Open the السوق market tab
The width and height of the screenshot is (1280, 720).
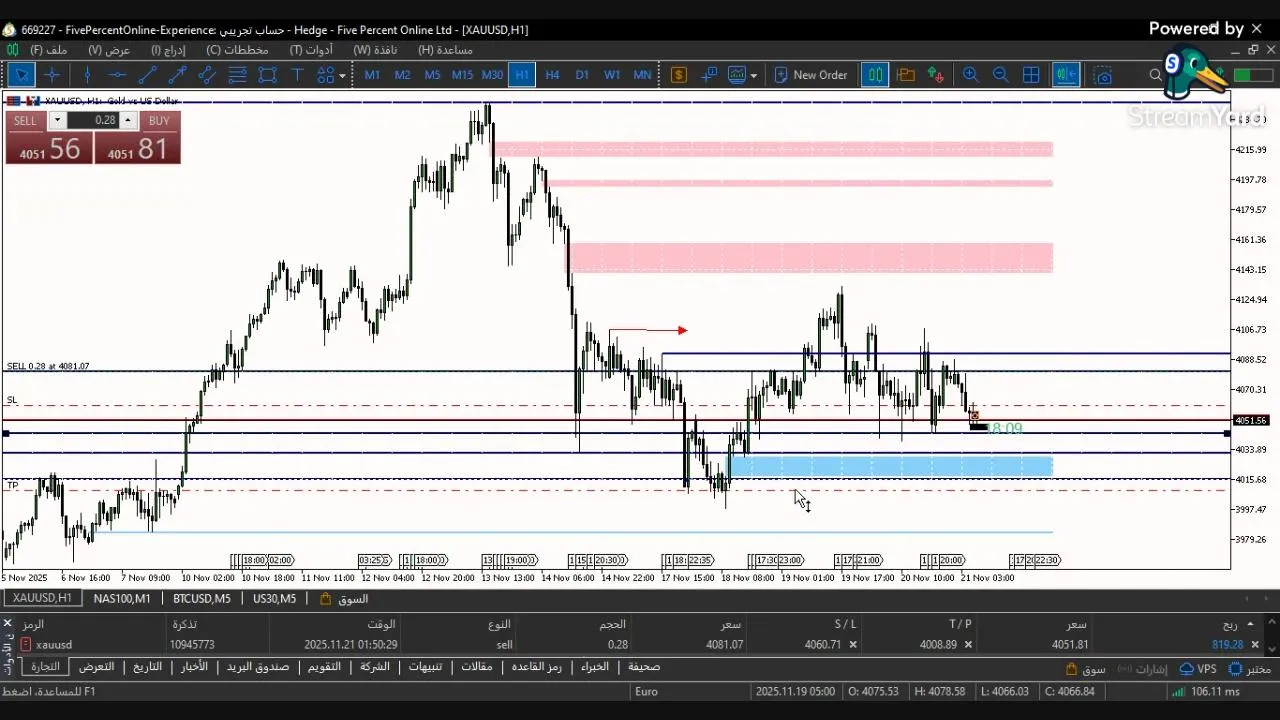[344, 598]
